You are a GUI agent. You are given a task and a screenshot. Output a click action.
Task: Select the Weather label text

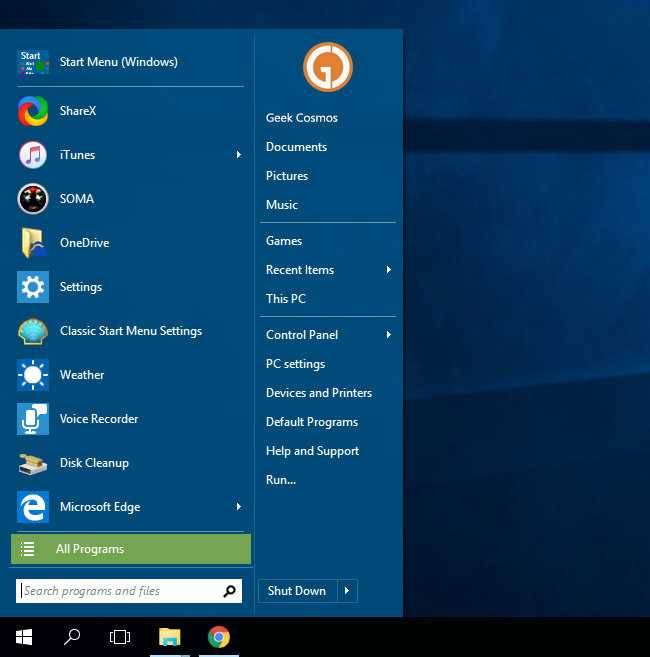click(x=82, y=375)
